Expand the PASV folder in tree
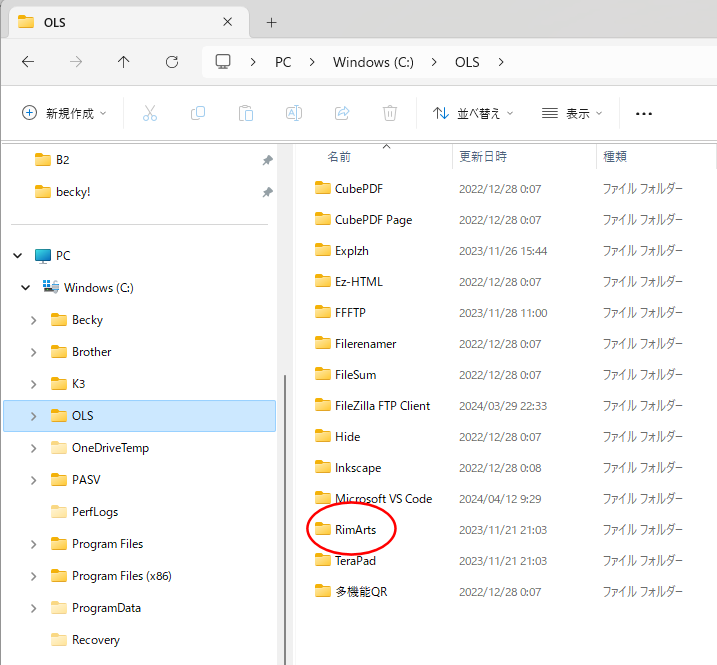The height and width of the screenshot is (665, 717). coord(33,480)
